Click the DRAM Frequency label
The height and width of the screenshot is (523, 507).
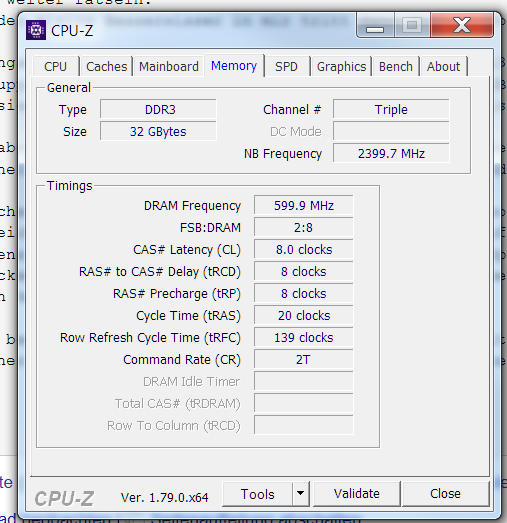pos(192,206)
